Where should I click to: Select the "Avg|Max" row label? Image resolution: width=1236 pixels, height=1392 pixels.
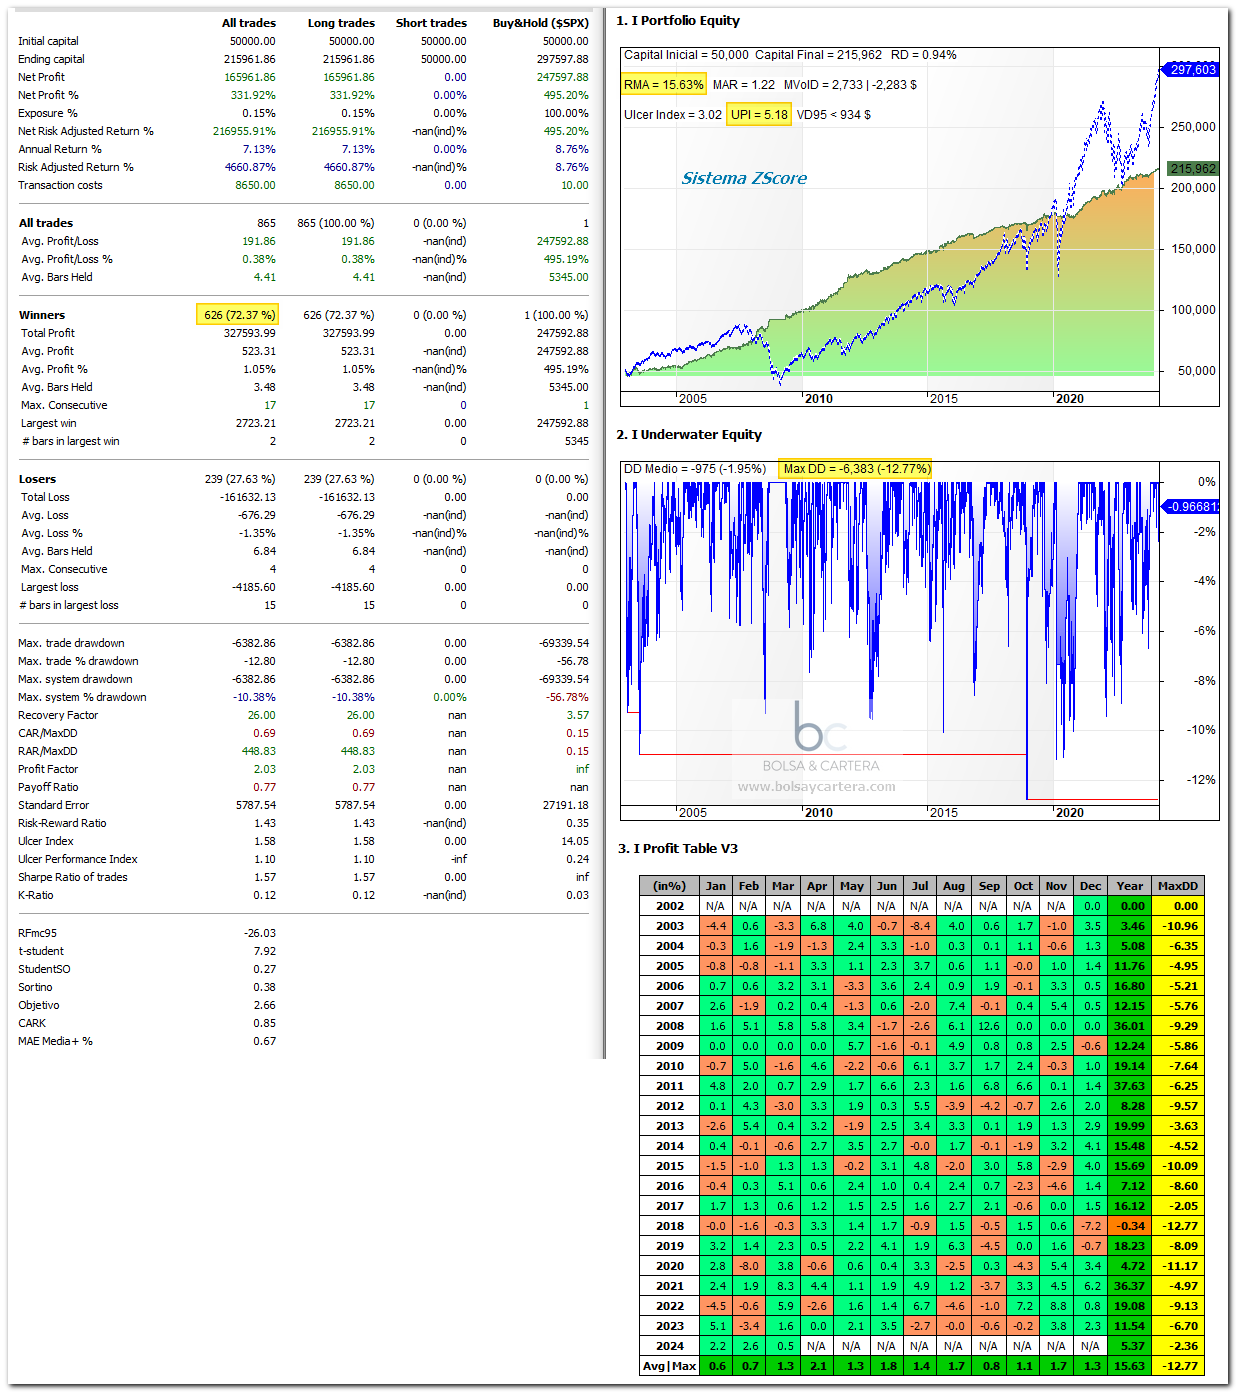tap(670, 1366)
